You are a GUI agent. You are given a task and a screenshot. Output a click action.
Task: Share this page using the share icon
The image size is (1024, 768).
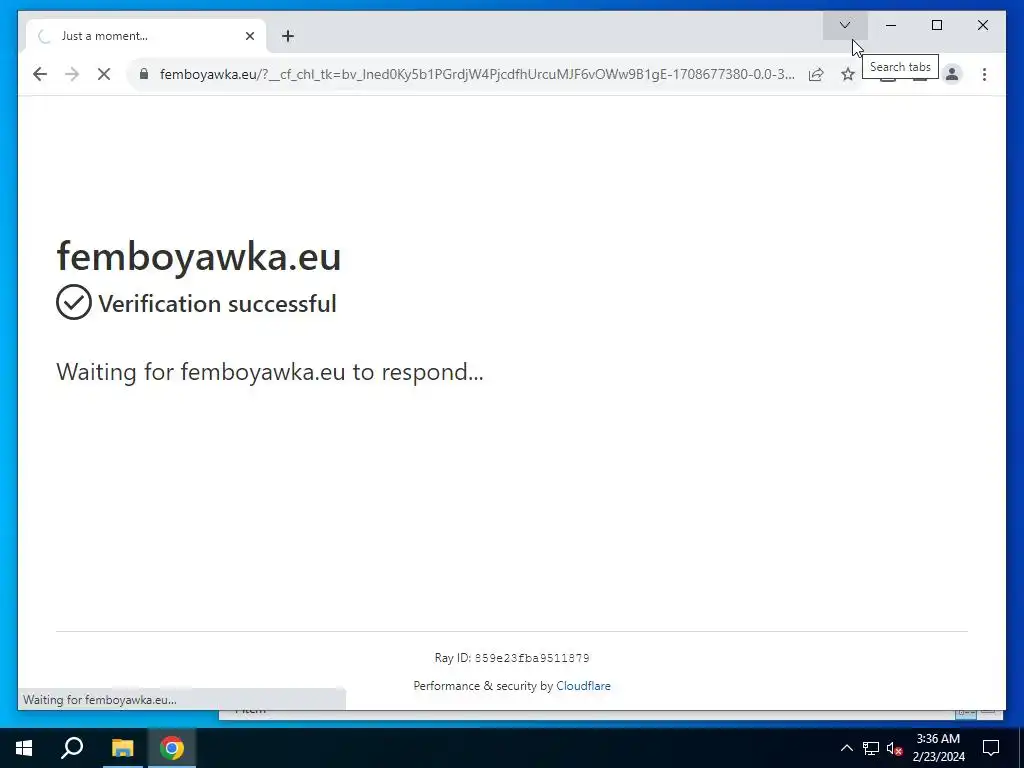pos(816,74)
